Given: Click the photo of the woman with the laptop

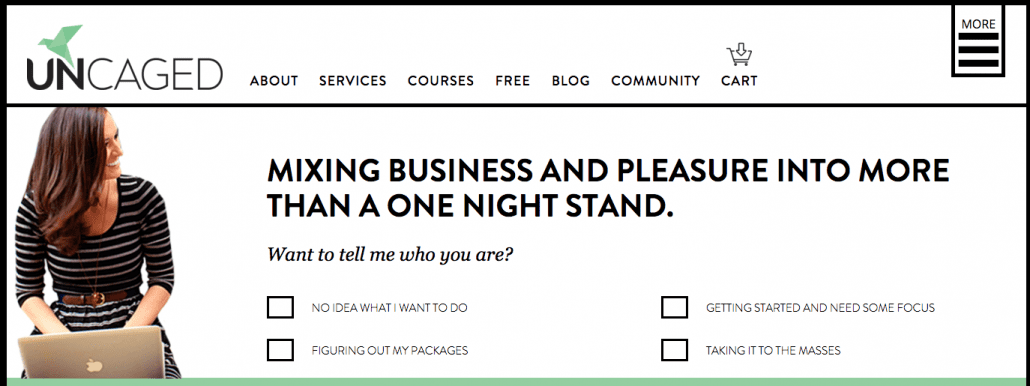Looking at the screenshot, I should (x=97, y=242).
